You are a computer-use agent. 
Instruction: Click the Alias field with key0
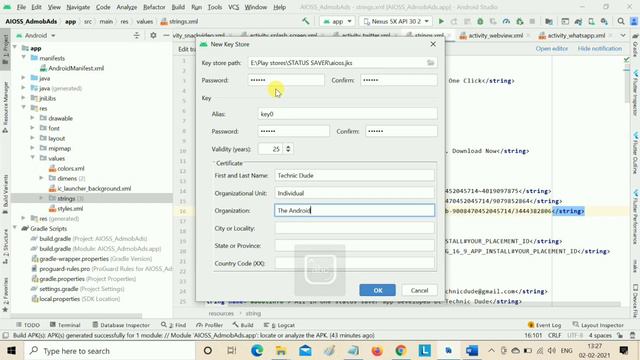(347, 114)
